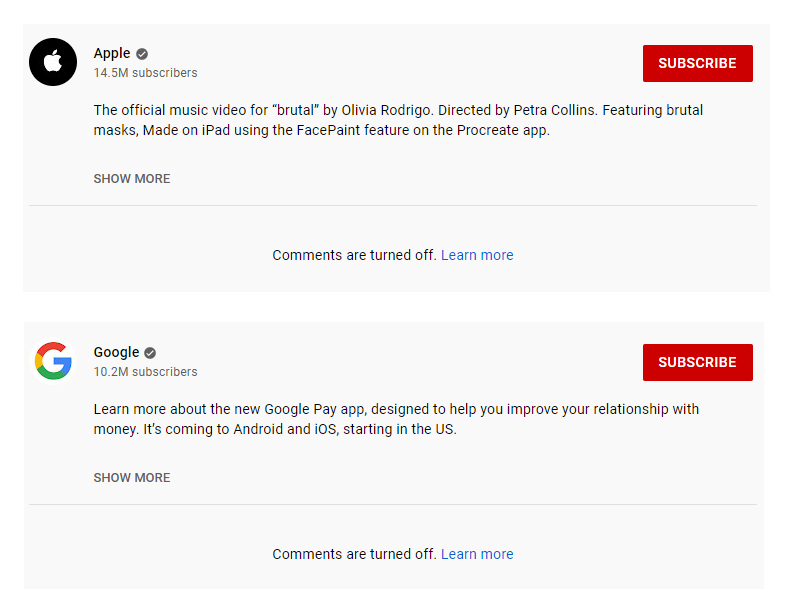Click description line mentioning Procreate app

321,130
